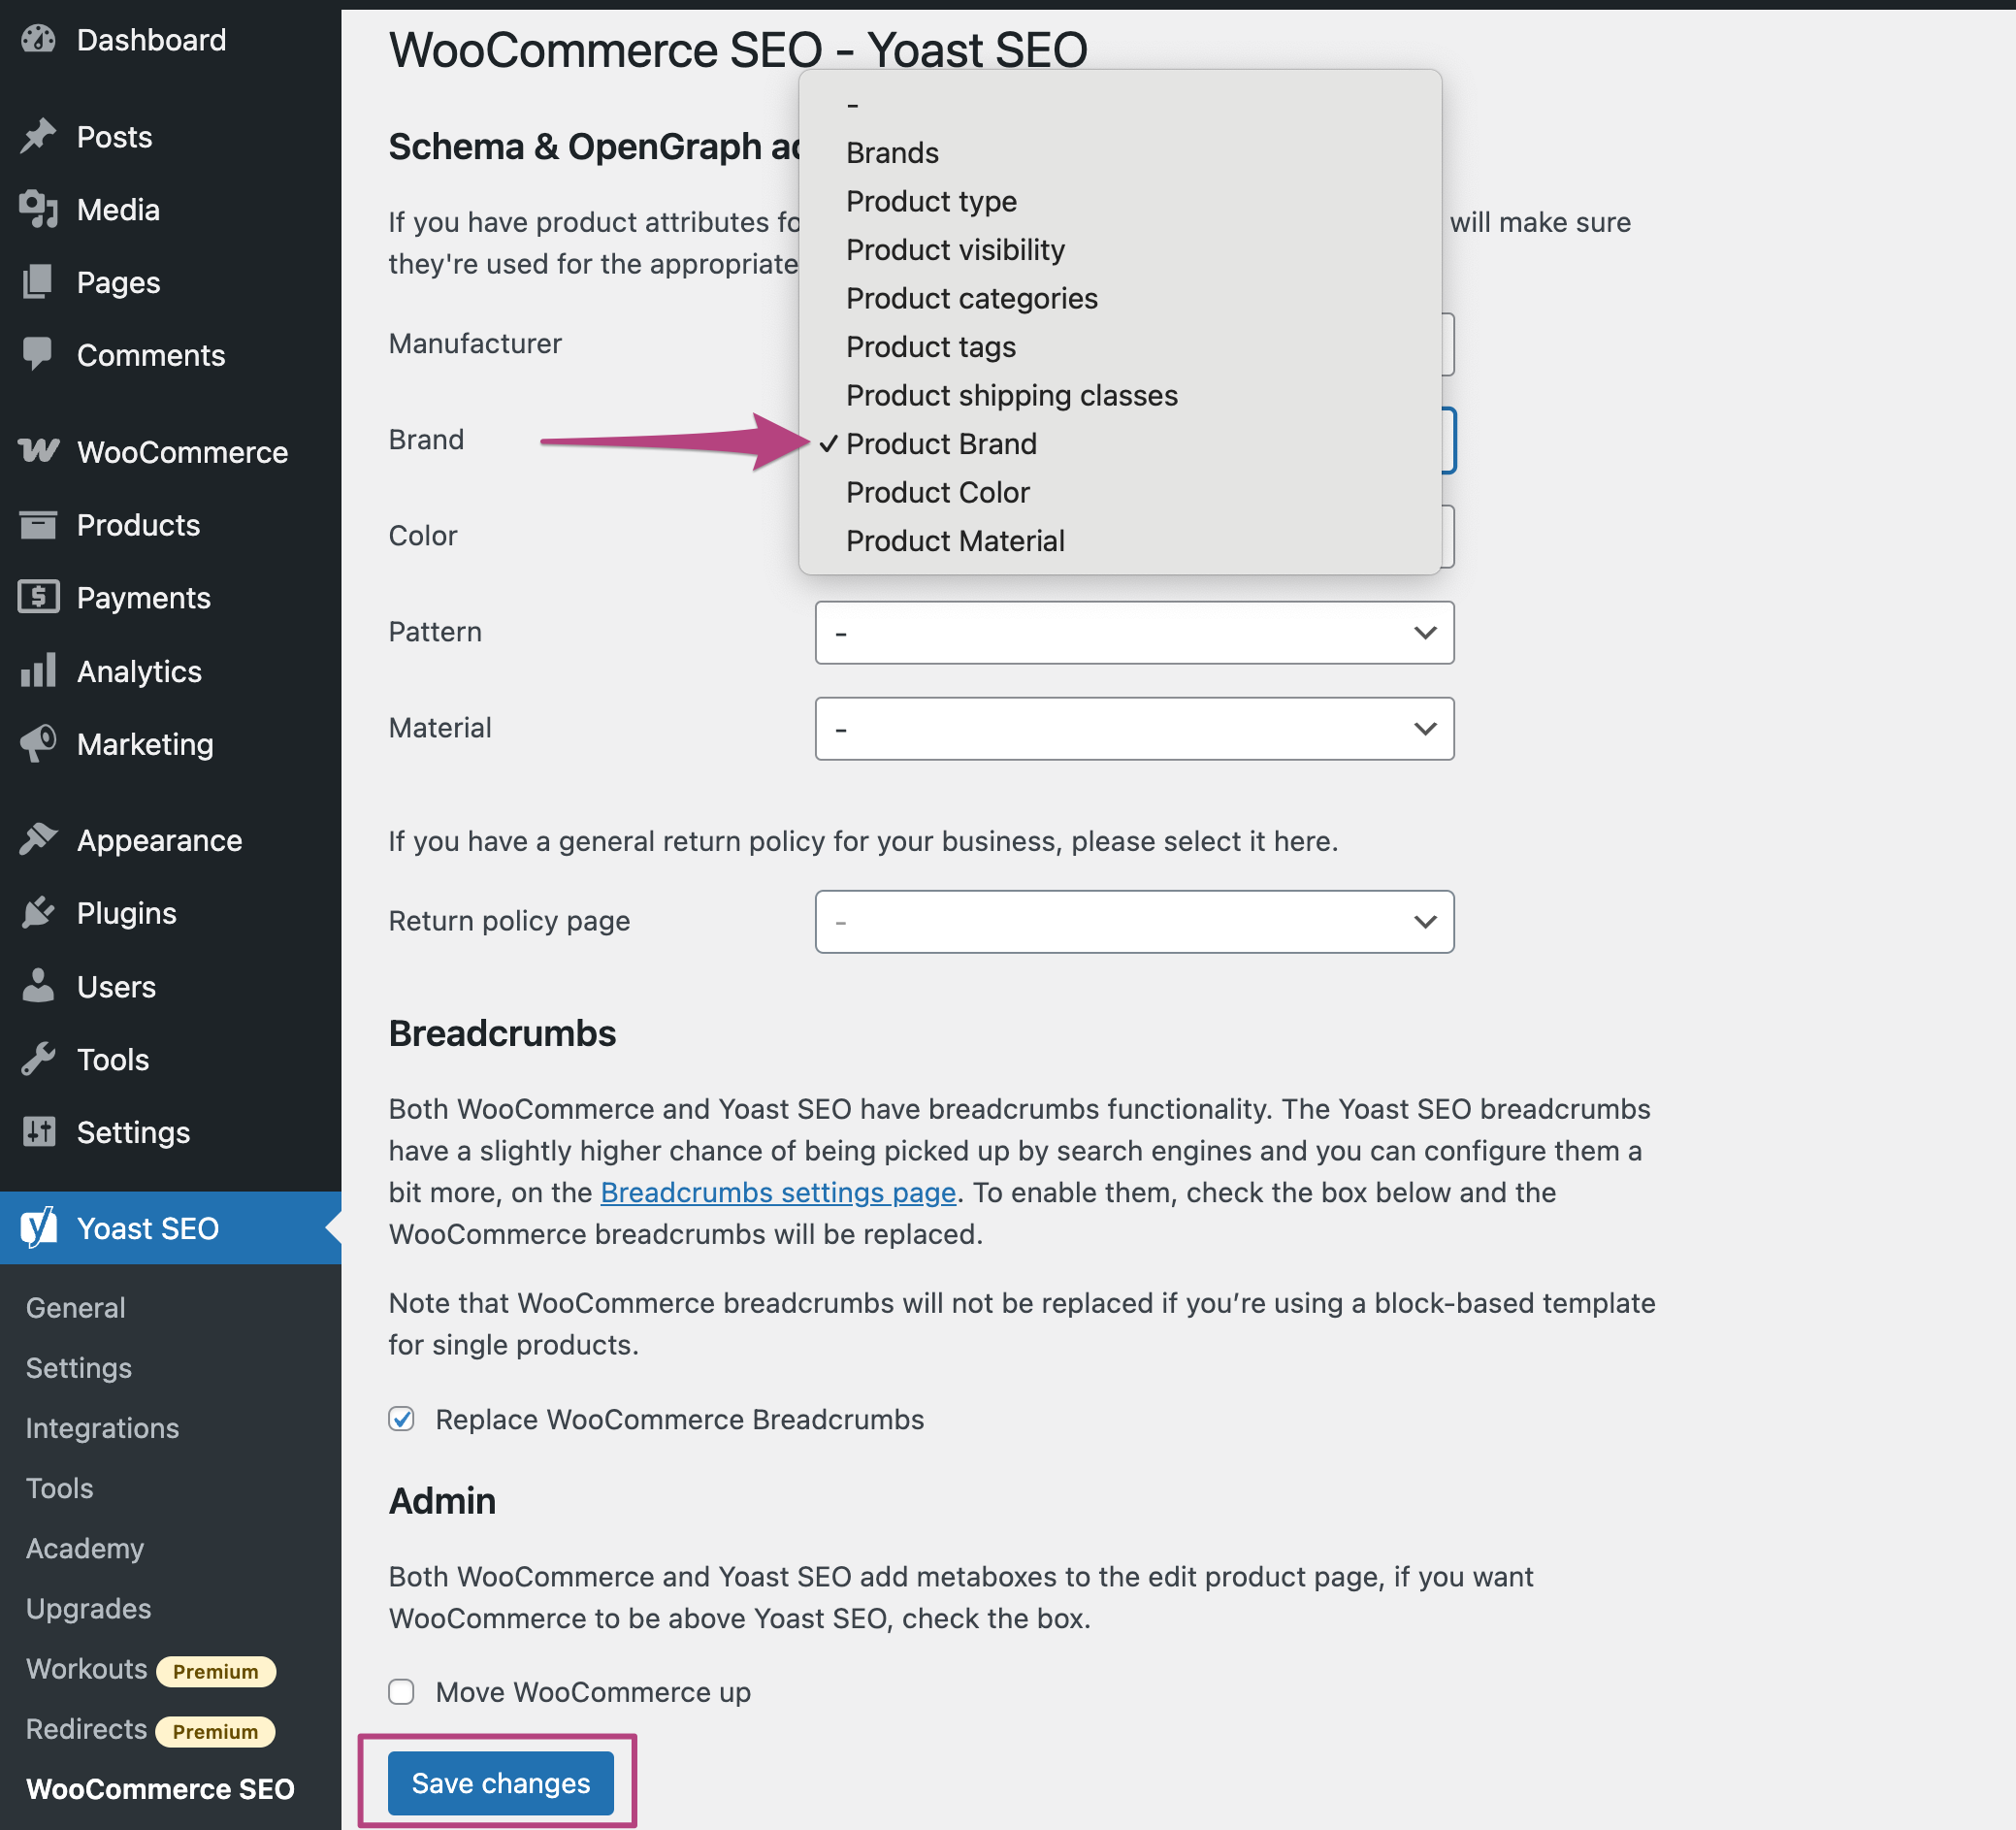The image size is (2016, 1830).
Task: Click the Payments dollar icon
Action: [38, 597]
